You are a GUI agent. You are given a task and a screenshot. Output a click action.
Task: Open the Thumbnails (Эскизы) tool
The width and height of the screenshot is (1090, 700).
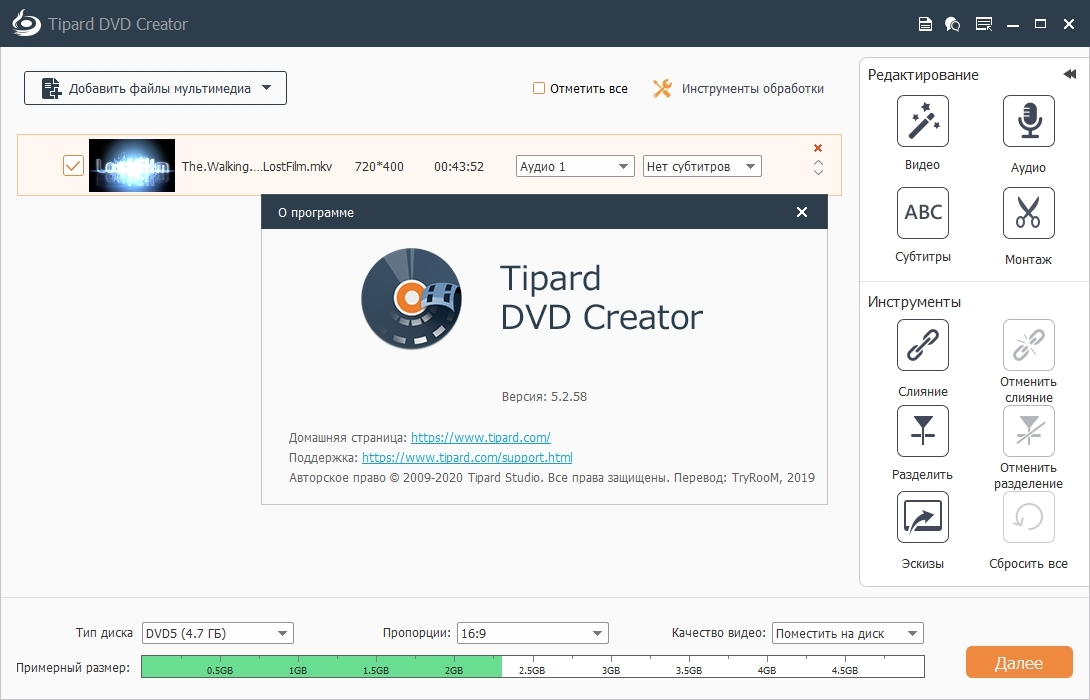(x=922, y=517)
